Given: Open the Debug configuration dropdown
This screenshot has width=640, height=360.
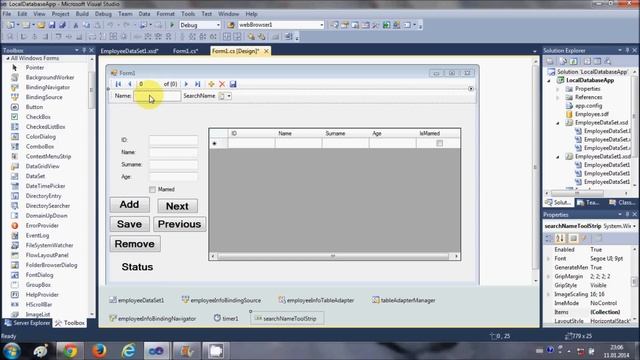Looking at the screenshot, I should point(218,25).
